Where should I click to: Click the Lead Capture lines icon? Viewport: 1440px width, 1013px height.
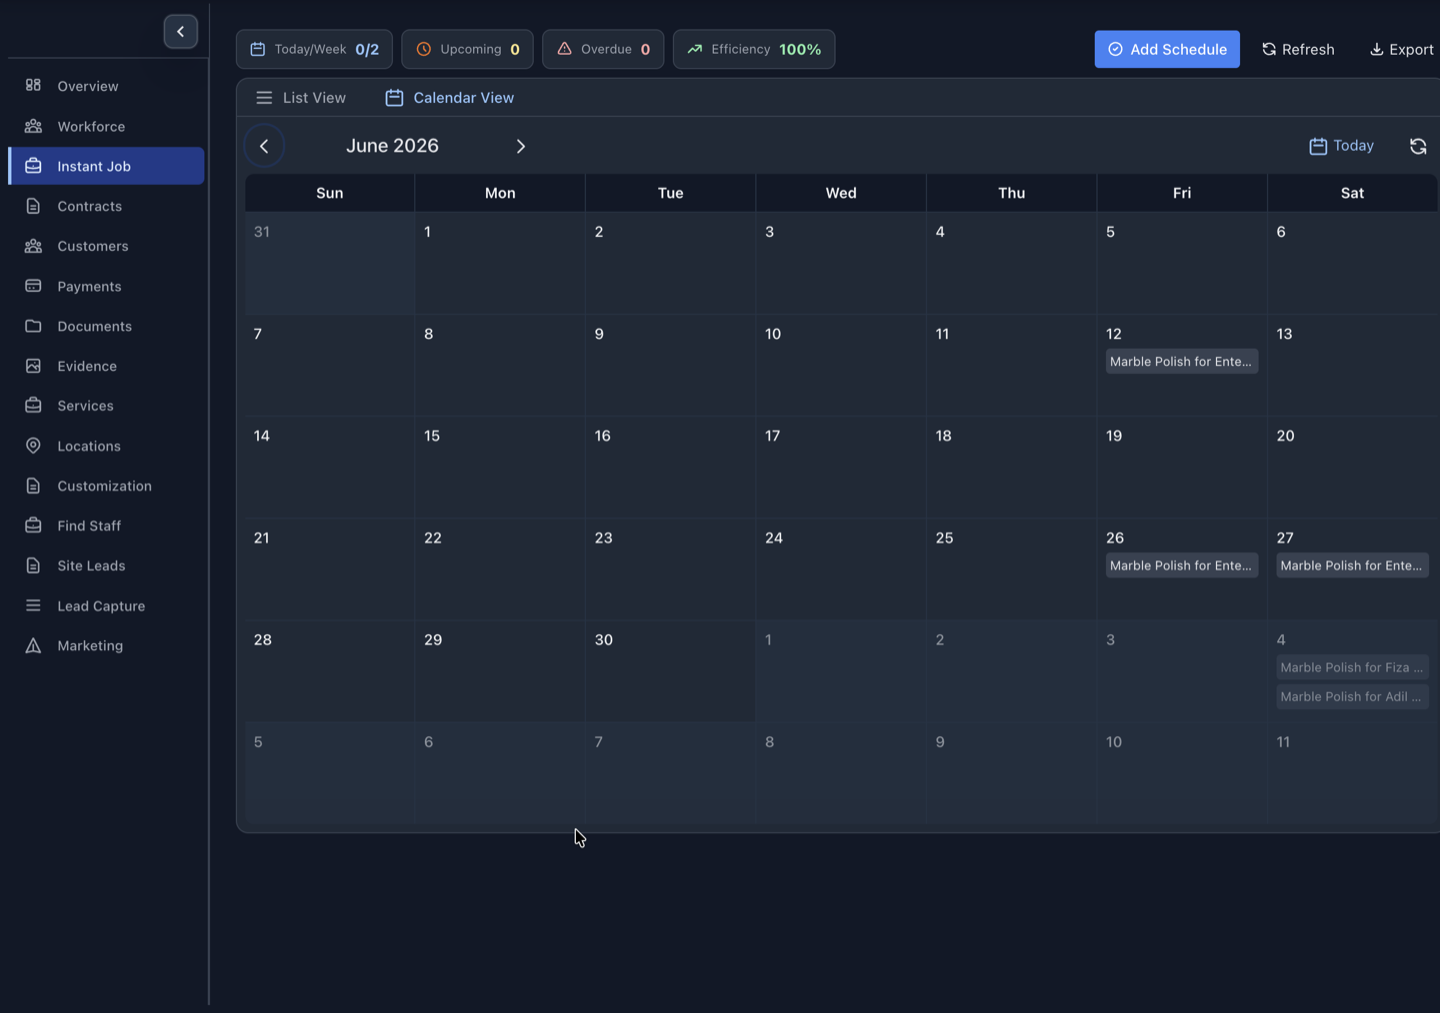click(x=33, y=606)
